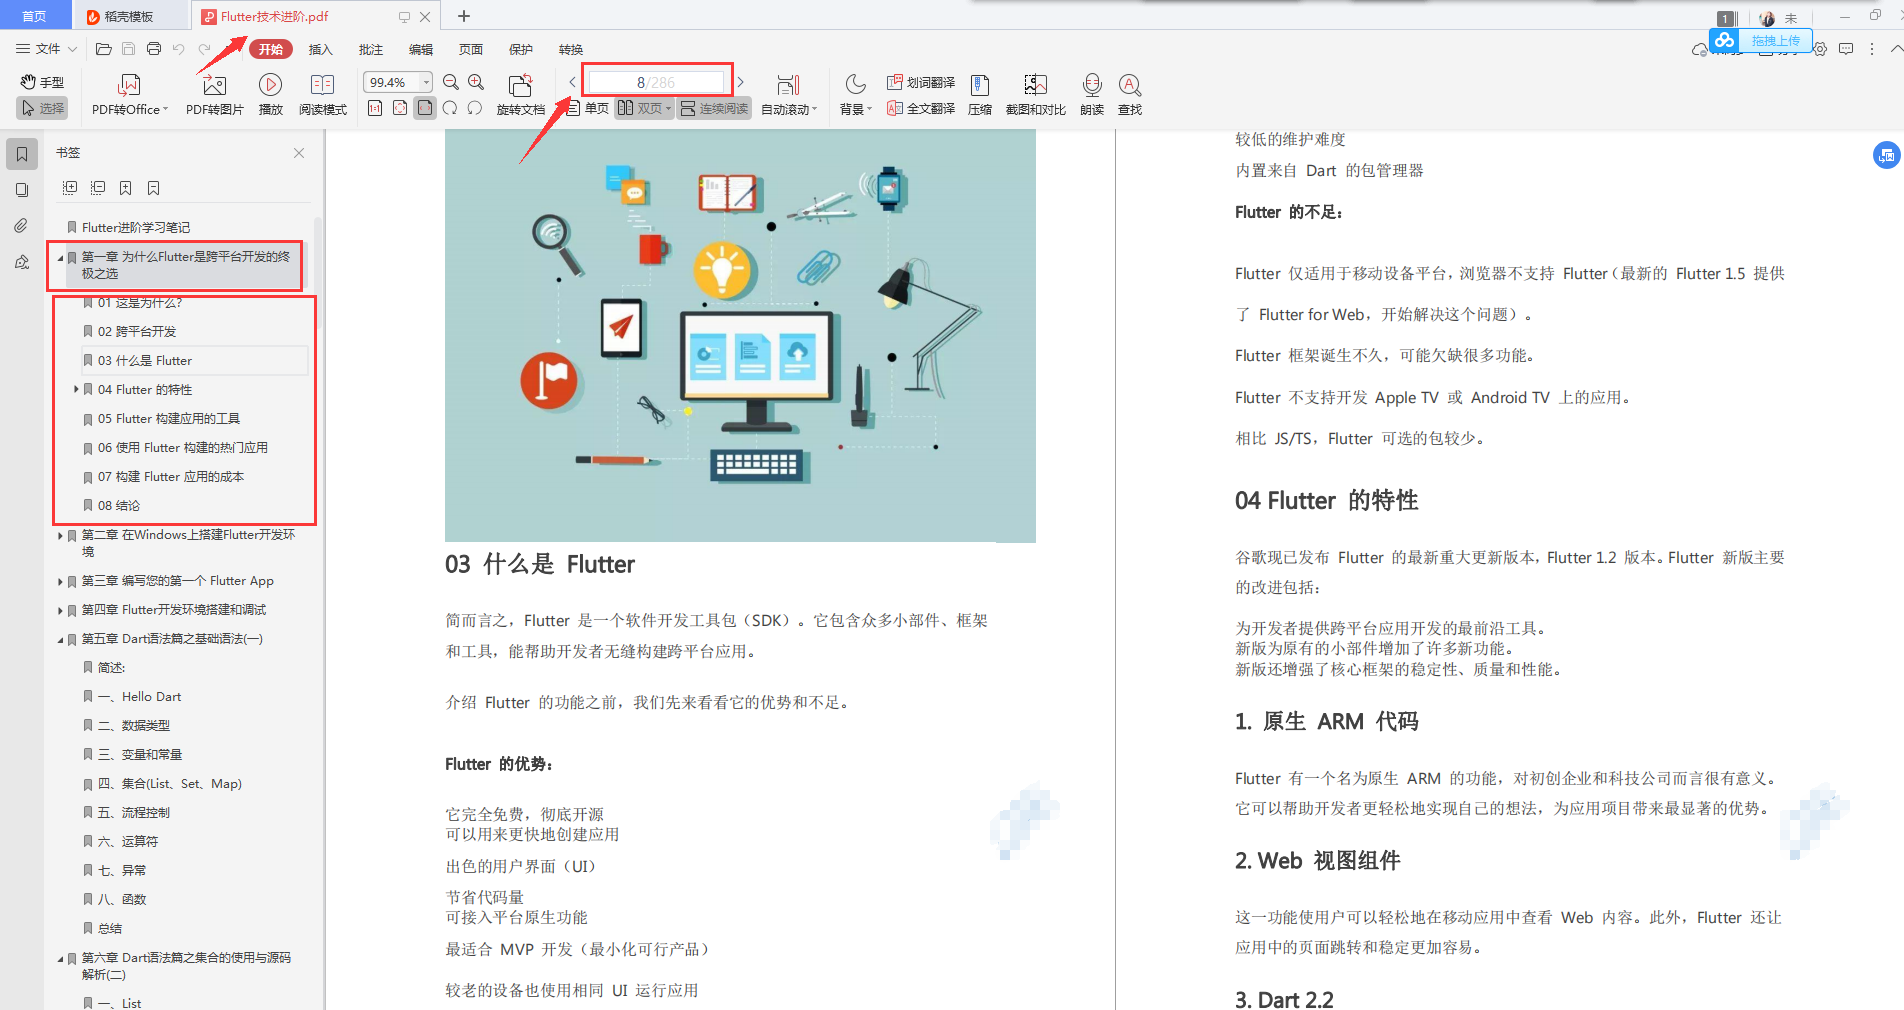Click the print icon
Image resolution: width=1904 pixels, height=1010 pixels.
click(x=153, y=49)
